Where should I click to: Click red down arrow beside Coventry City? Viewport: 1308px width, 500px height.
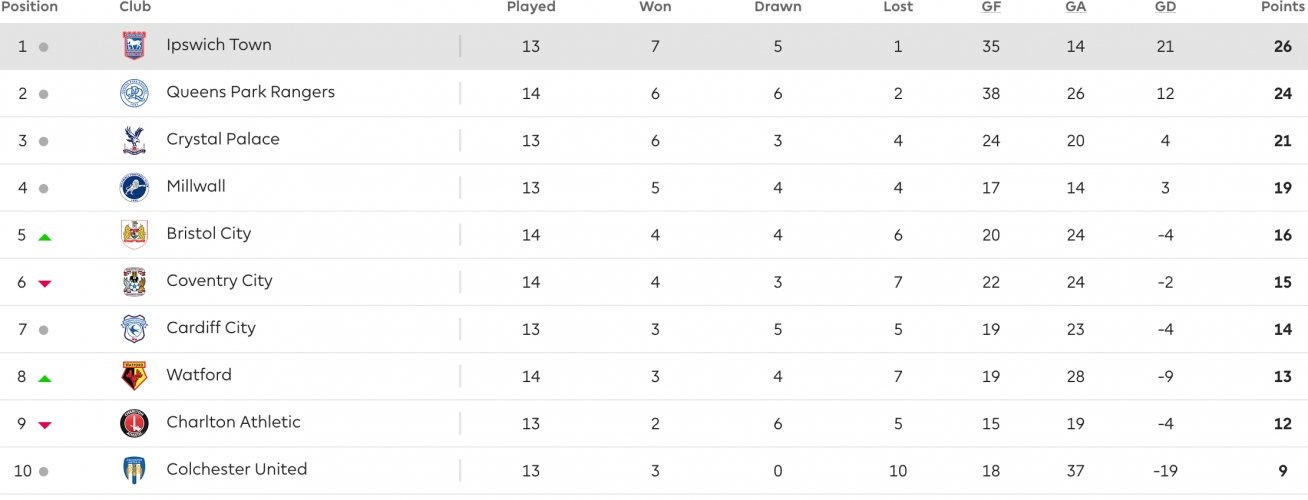pos(44,284)
